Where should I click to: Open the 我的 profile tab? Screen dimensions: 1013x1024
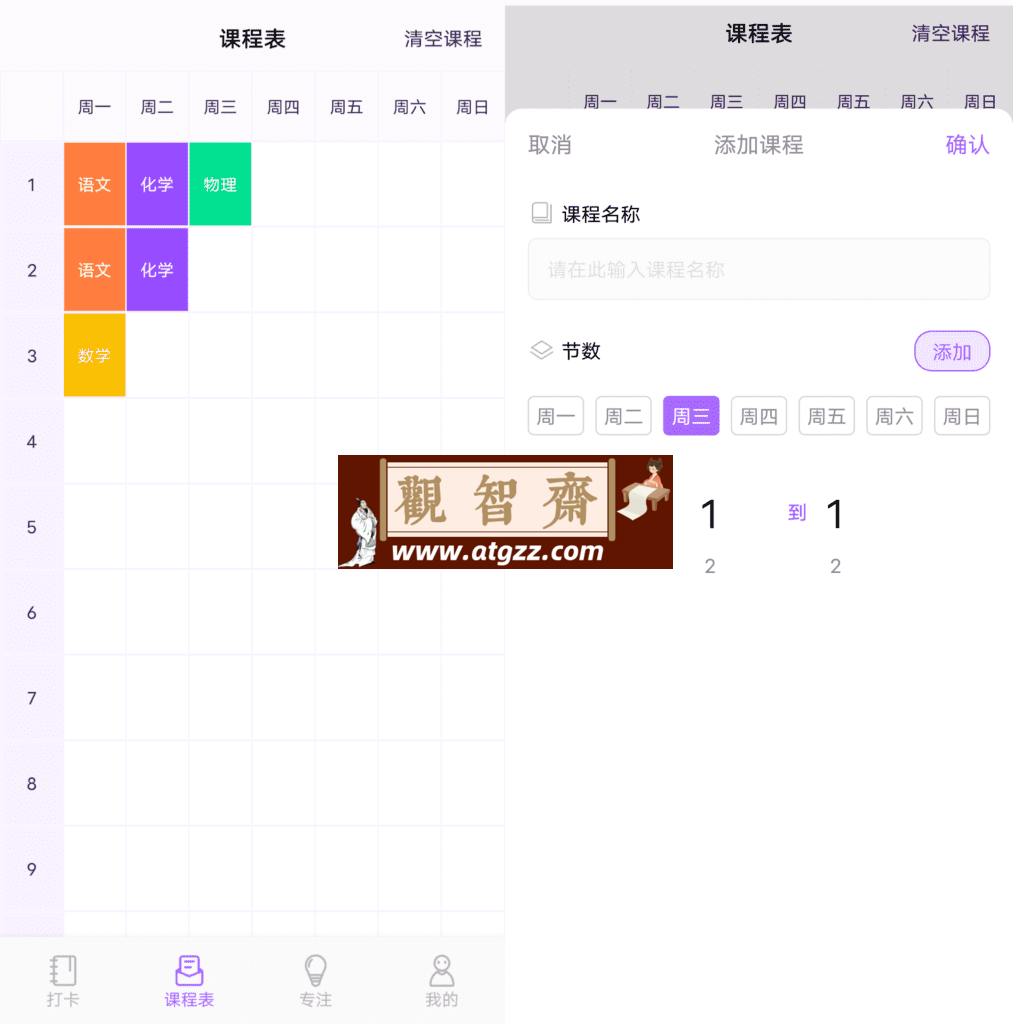442,981
